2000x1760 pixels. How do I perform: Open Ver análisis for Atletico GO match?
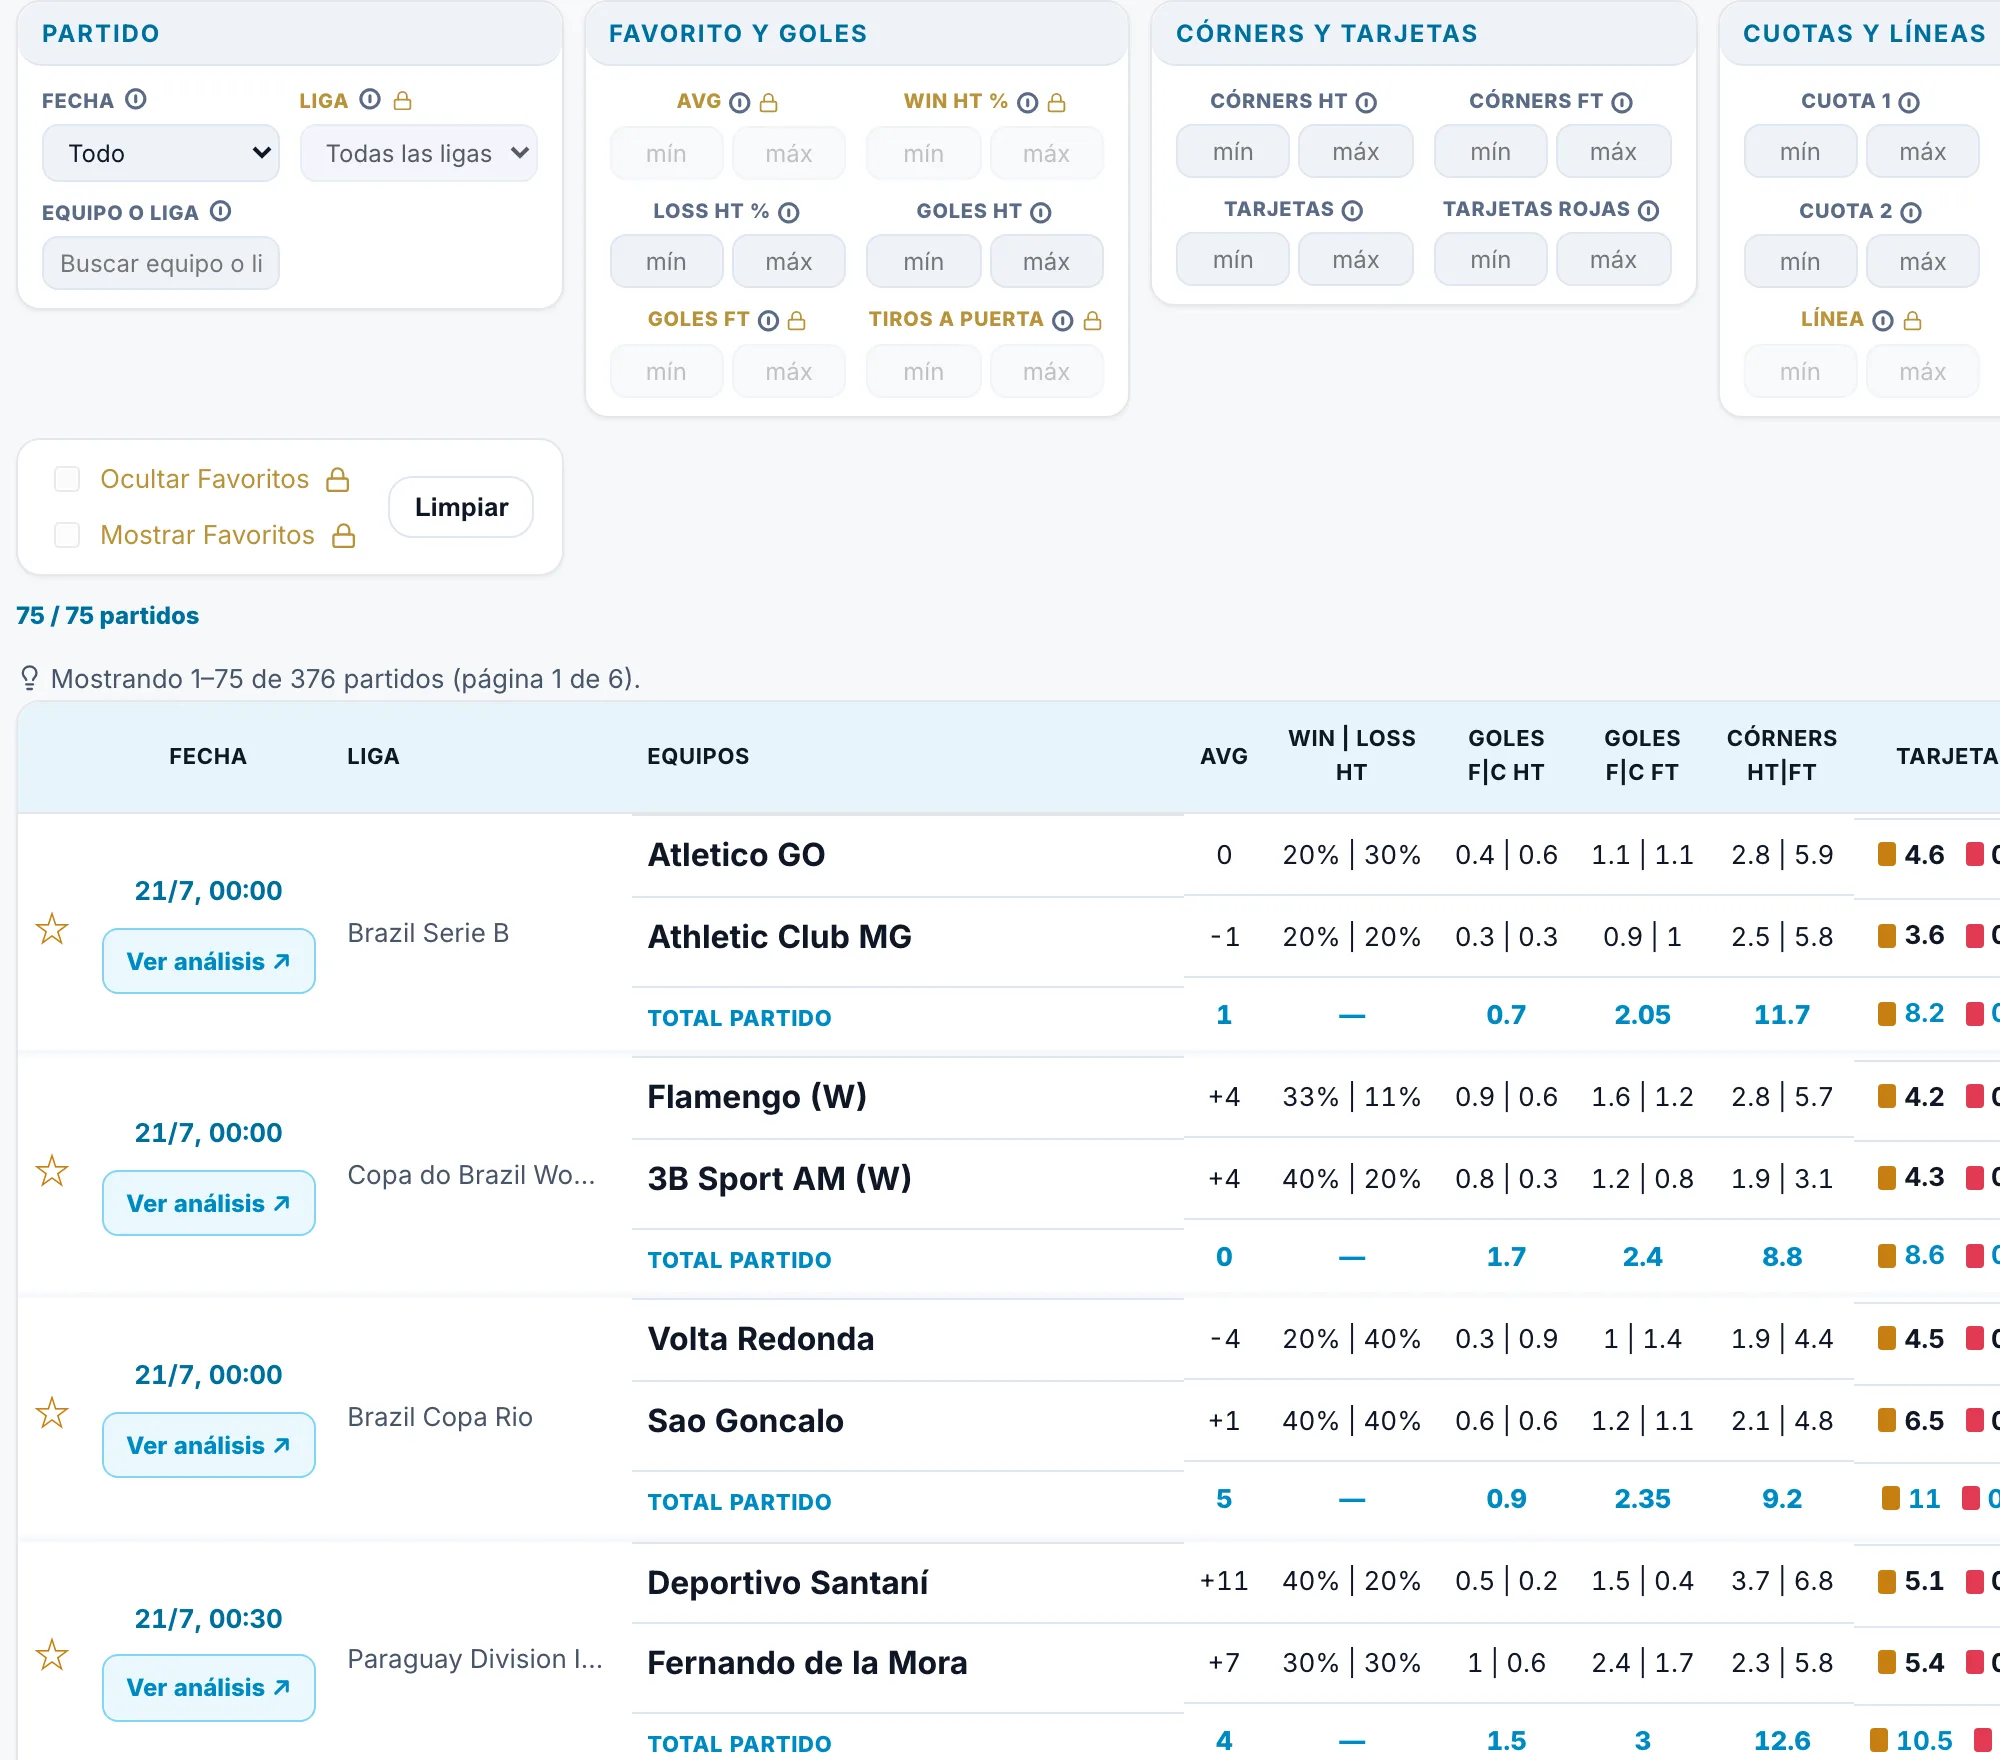pyautogui.click(x=209, y=961)
